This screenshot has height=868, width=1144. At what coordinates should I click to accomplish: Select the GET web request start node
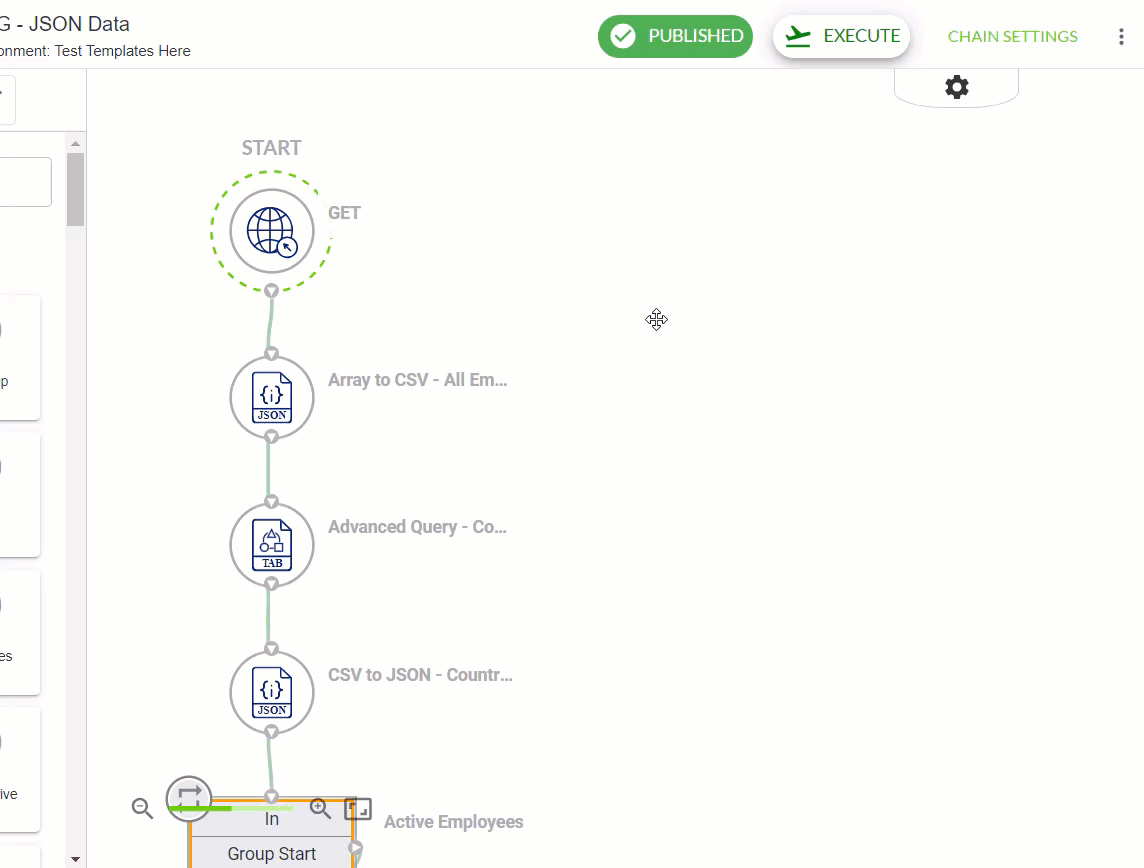point(271,231)
